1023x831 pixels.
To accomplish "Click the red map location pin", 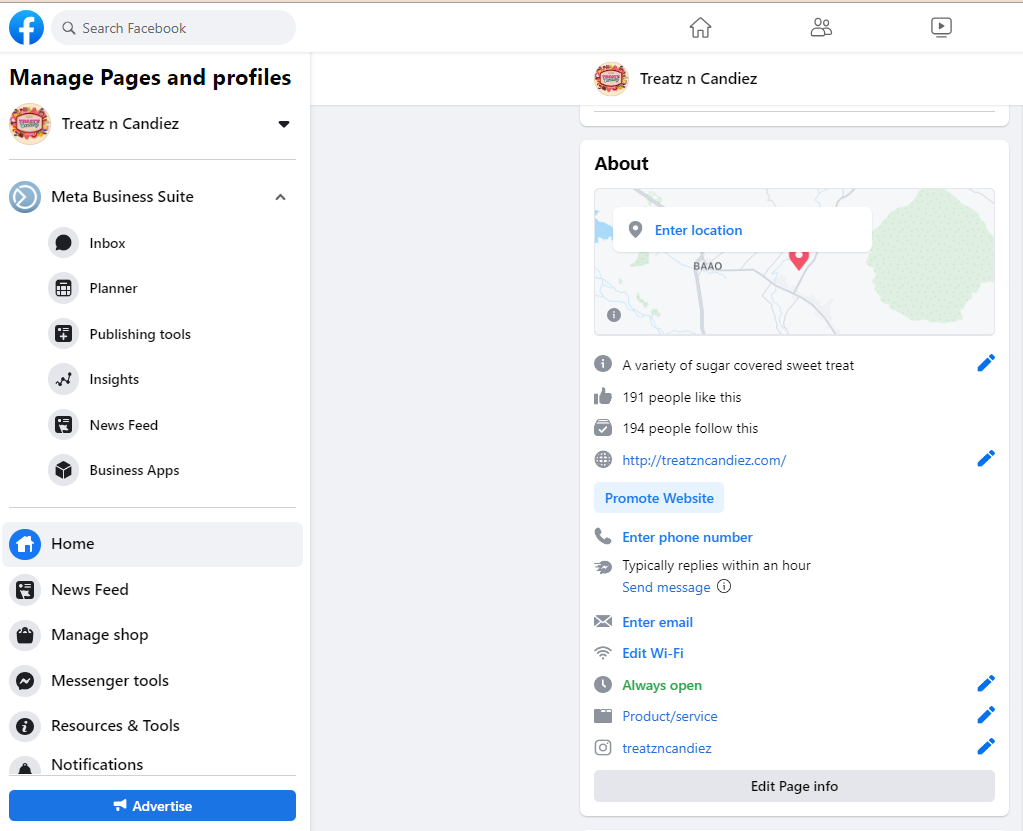I will [798, 258].
